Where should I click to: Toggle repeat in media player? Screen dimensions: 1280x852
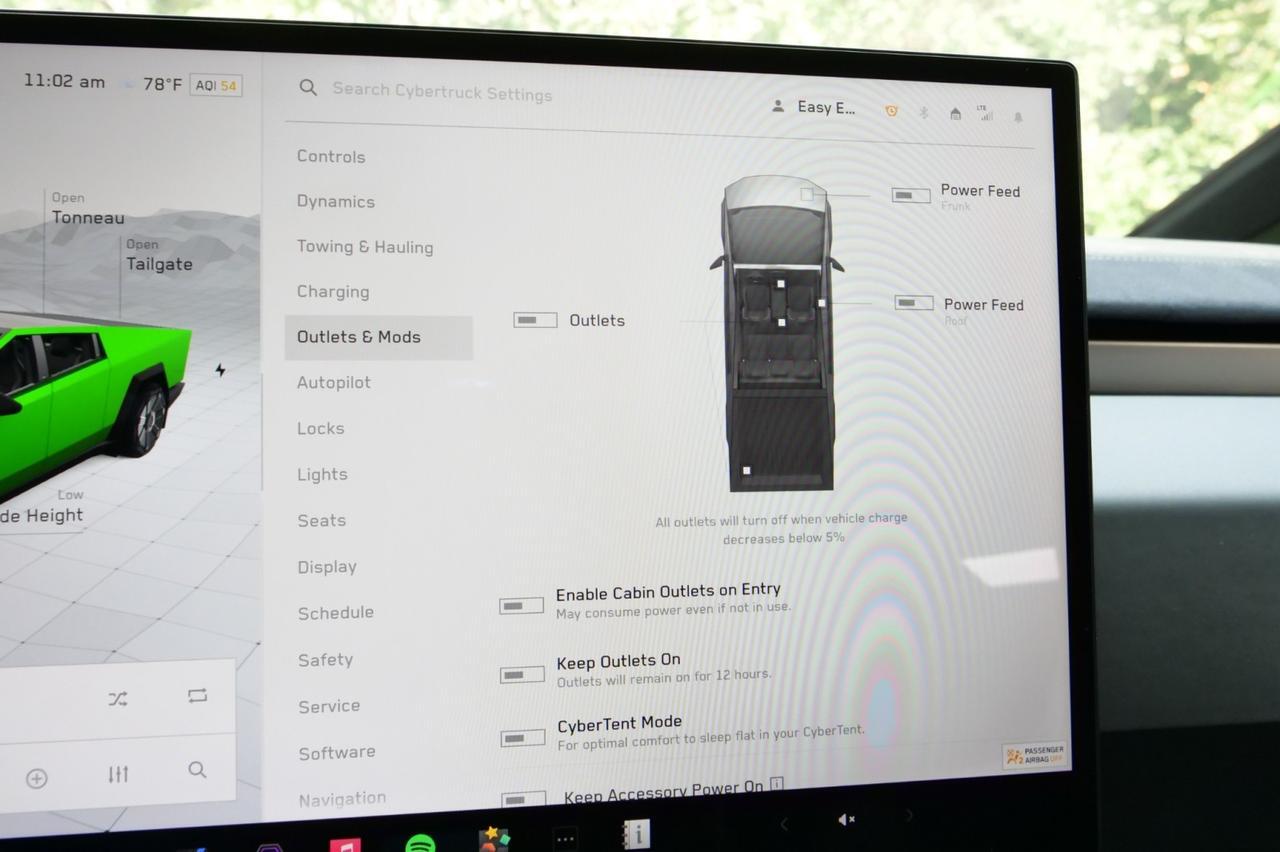(197, 696)
